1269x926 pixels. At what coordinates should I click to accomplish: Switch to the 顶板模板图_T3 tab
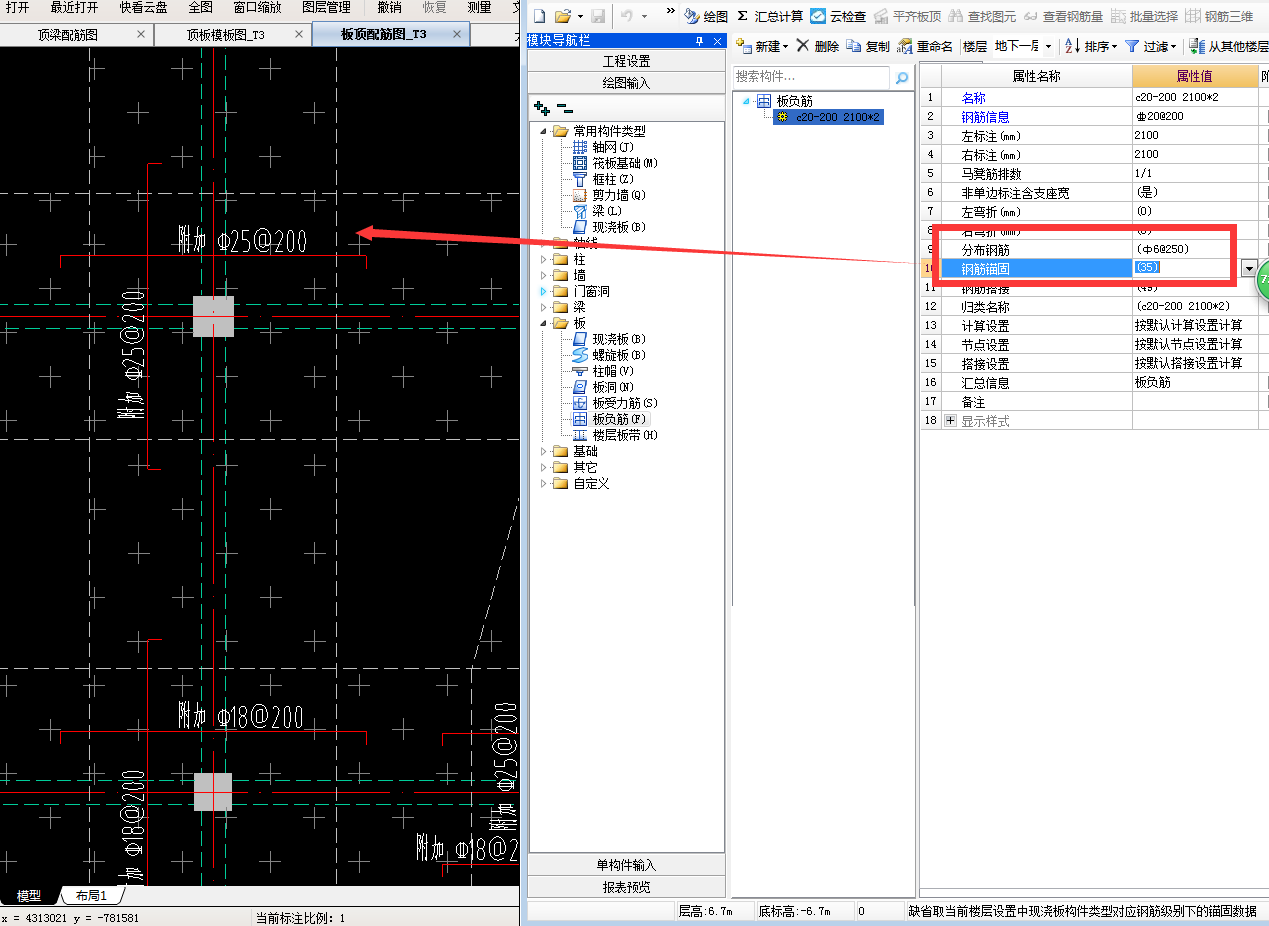click(226, 34)
